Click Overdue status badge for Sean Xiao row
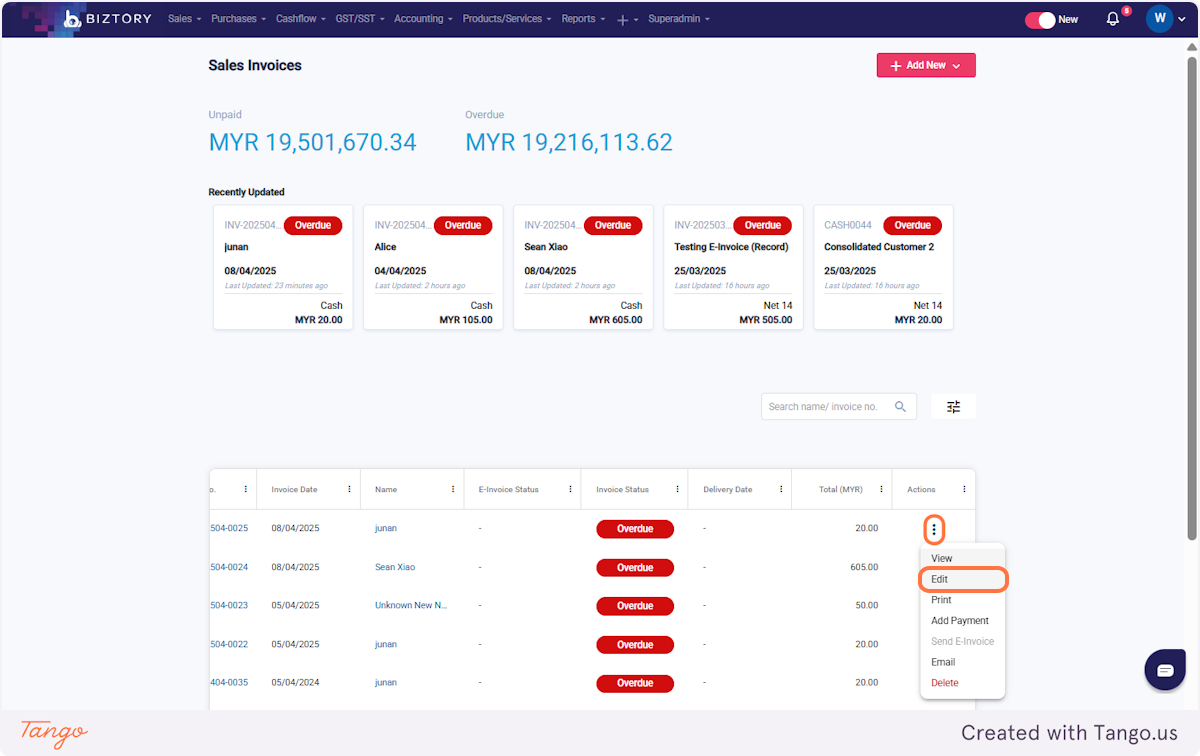 coord(635,567)
